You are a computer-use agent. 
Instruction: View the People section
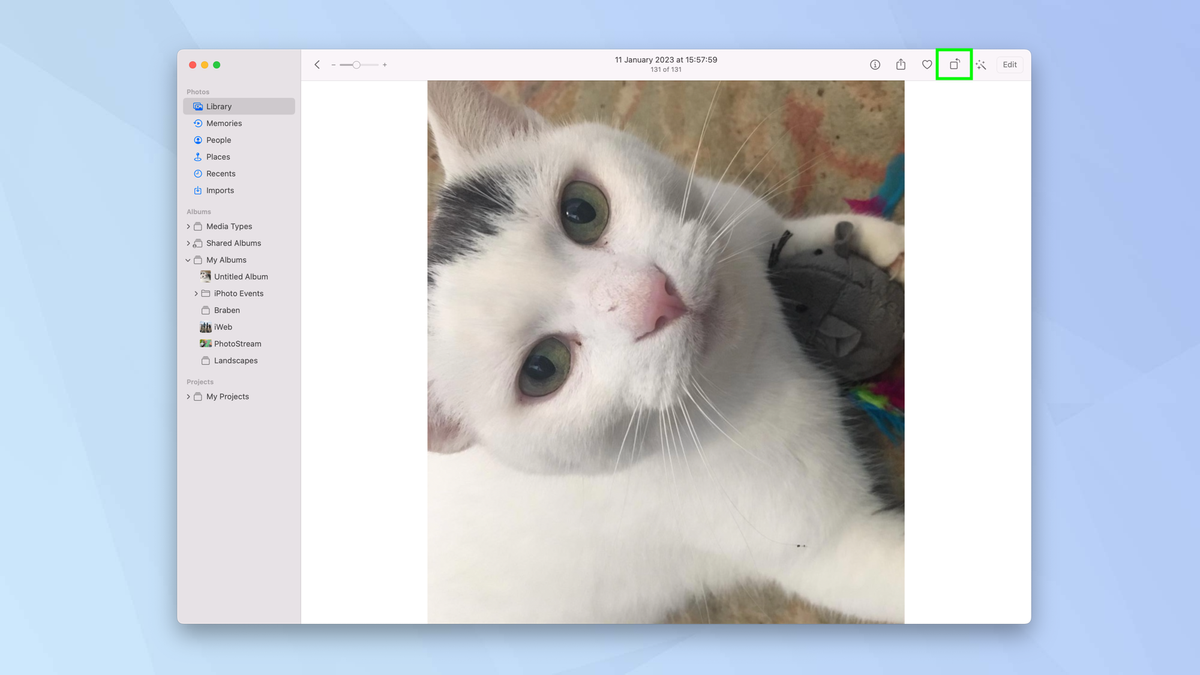coord(217,139)
